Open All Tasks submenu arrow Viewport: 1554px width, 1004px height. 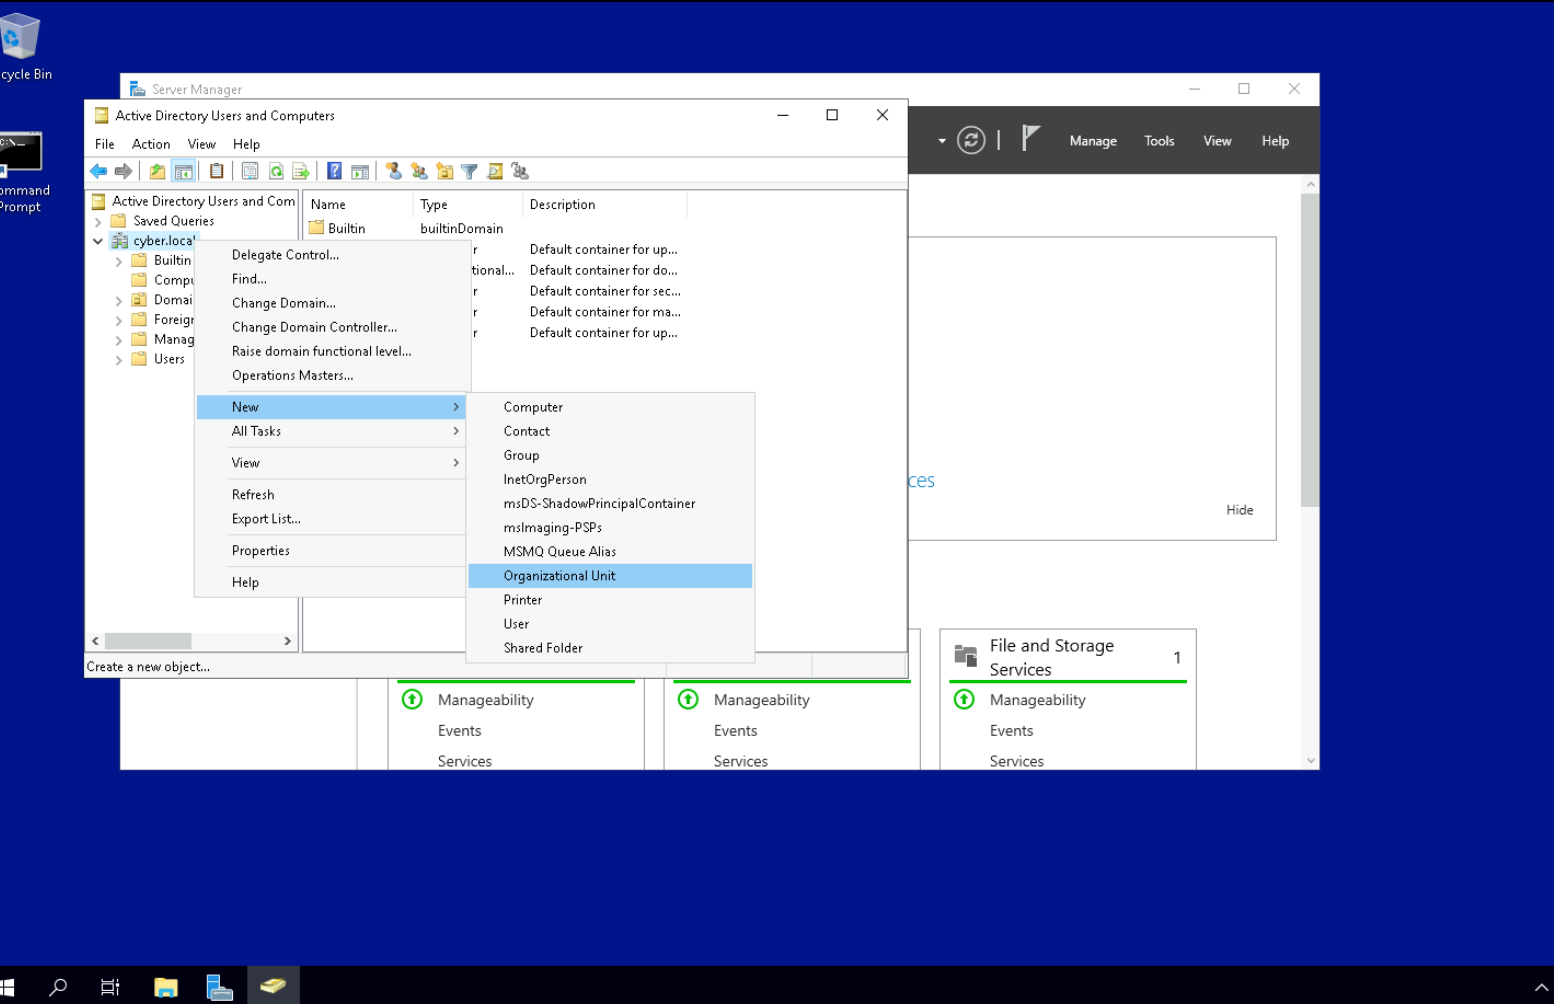[x=456, y=431]
